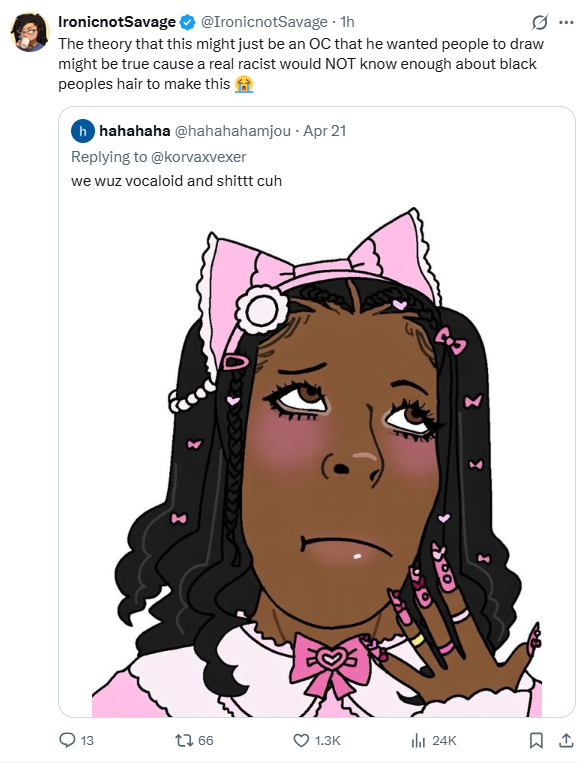Click the hahahaha display name
This screenshot has width=579, height=763.
pyautogui.click(x=135, y=131)
